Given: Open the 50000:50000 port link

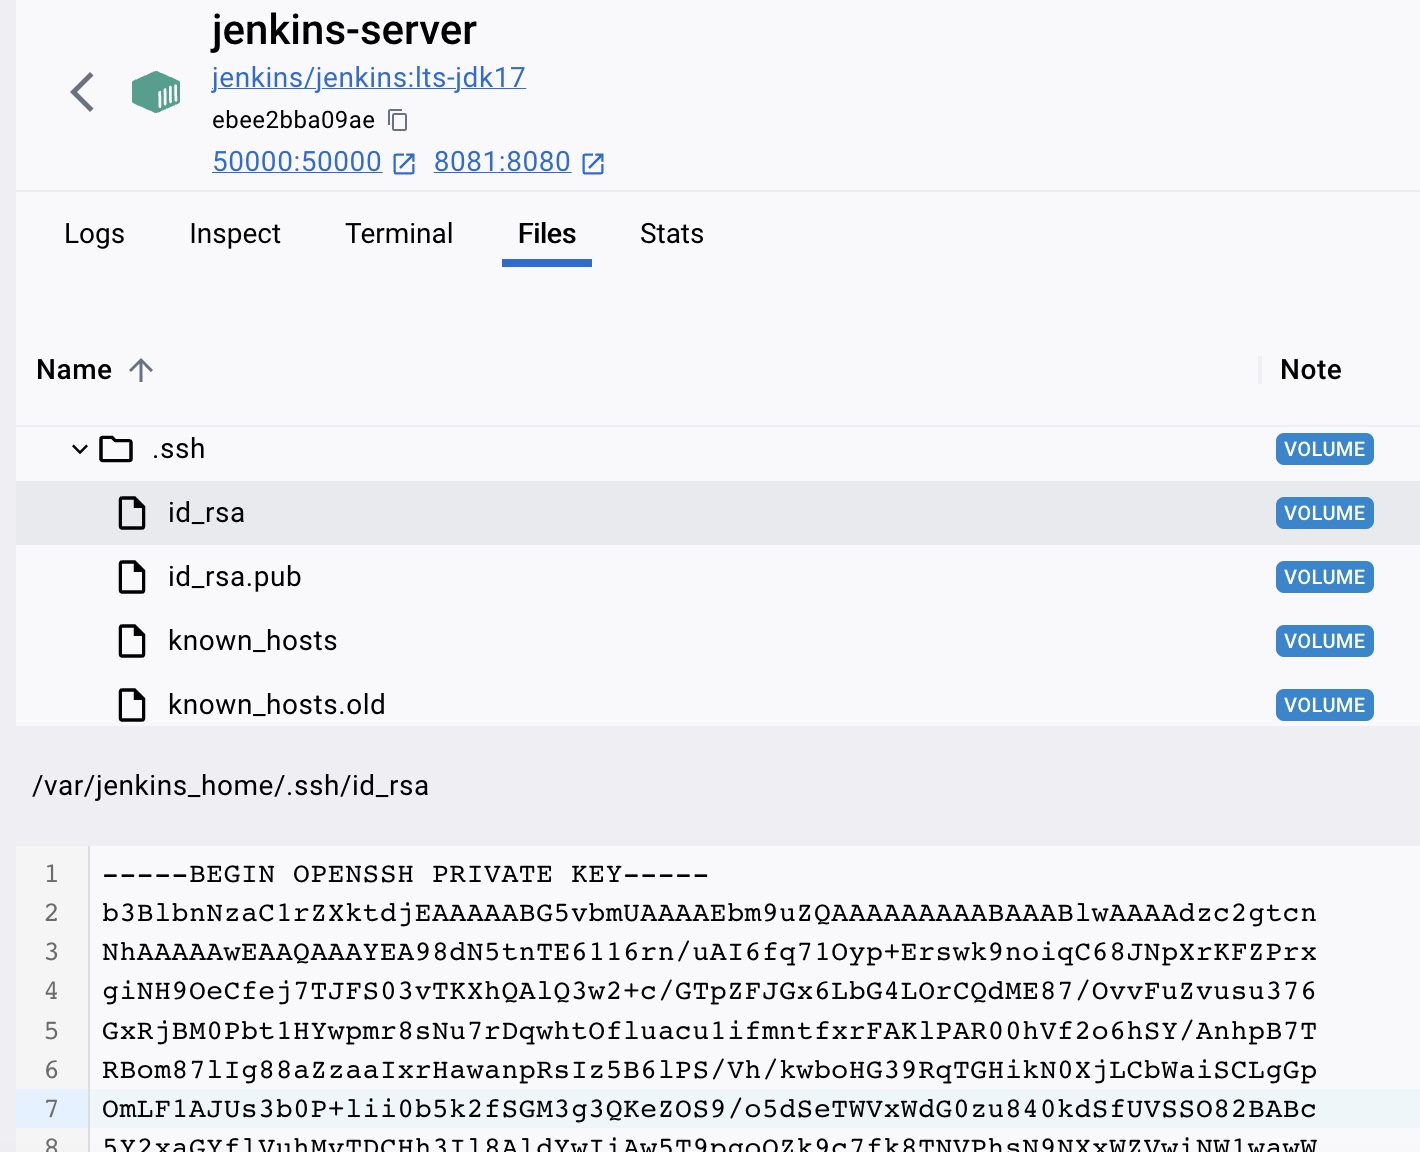Looking at the screenshot, I should [297, 162].
